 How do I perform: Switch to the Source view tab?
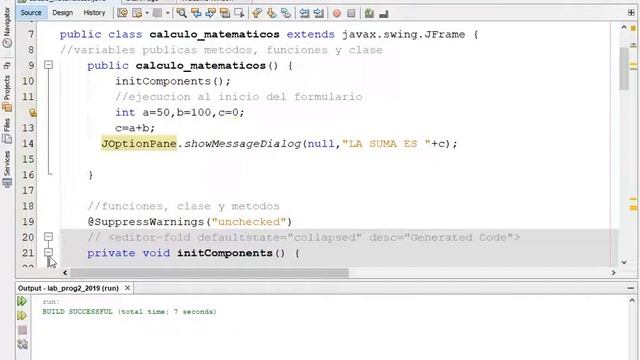point(31,13)
